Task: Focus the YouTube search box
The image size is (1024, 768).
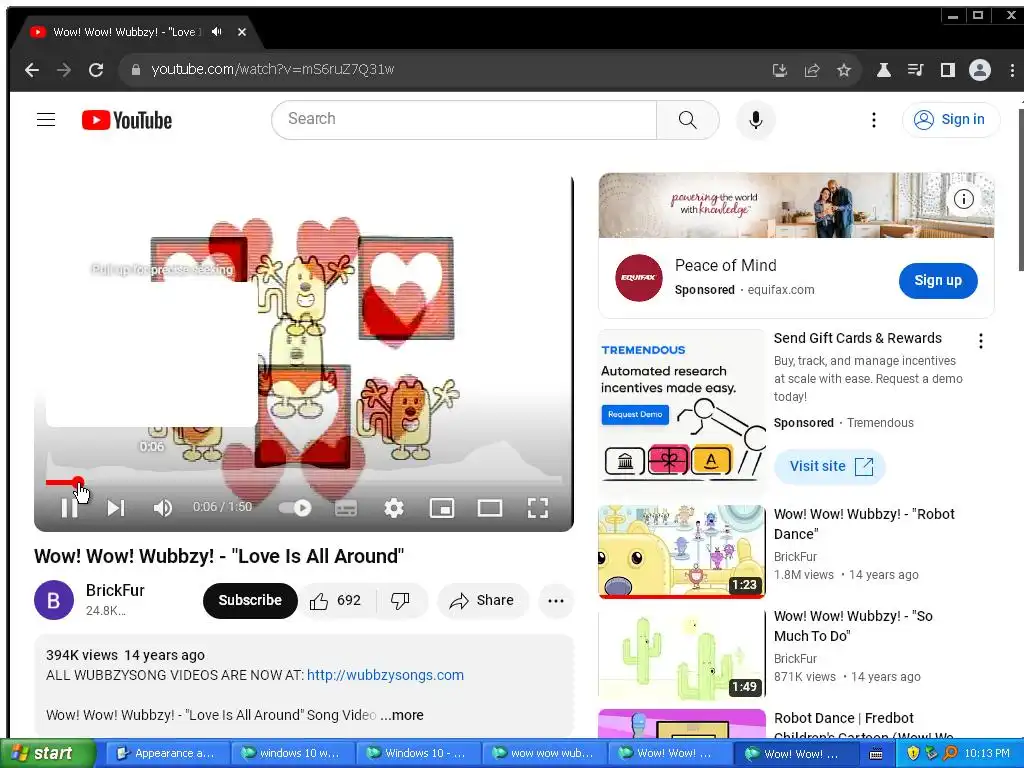Action: tap(464, 120)
